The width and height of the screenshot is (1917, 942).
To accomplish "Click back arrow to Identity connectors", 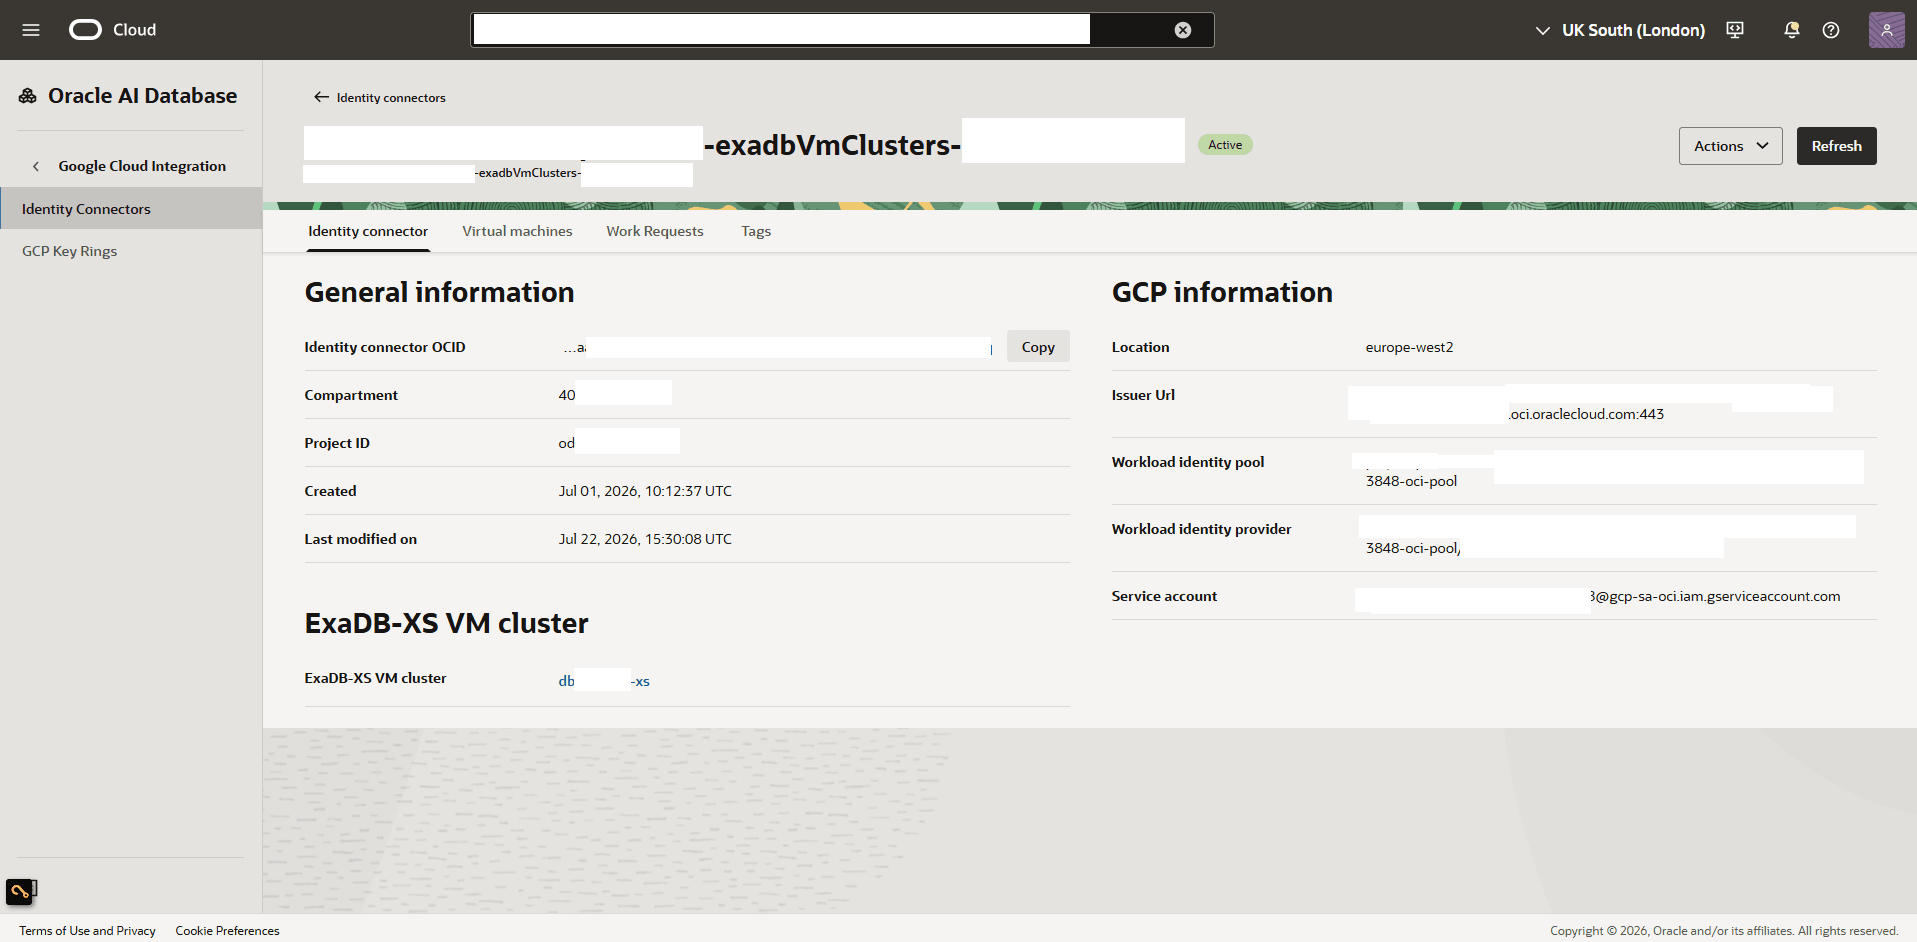I will click(x=321, y=97).
